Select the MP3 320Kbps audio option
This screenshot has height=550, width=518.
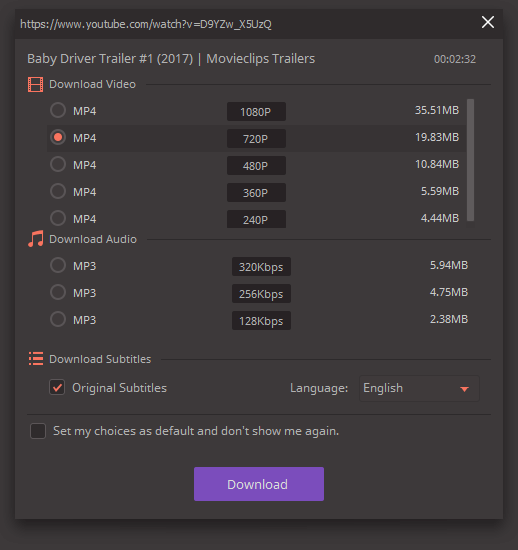tap(58, 265)
